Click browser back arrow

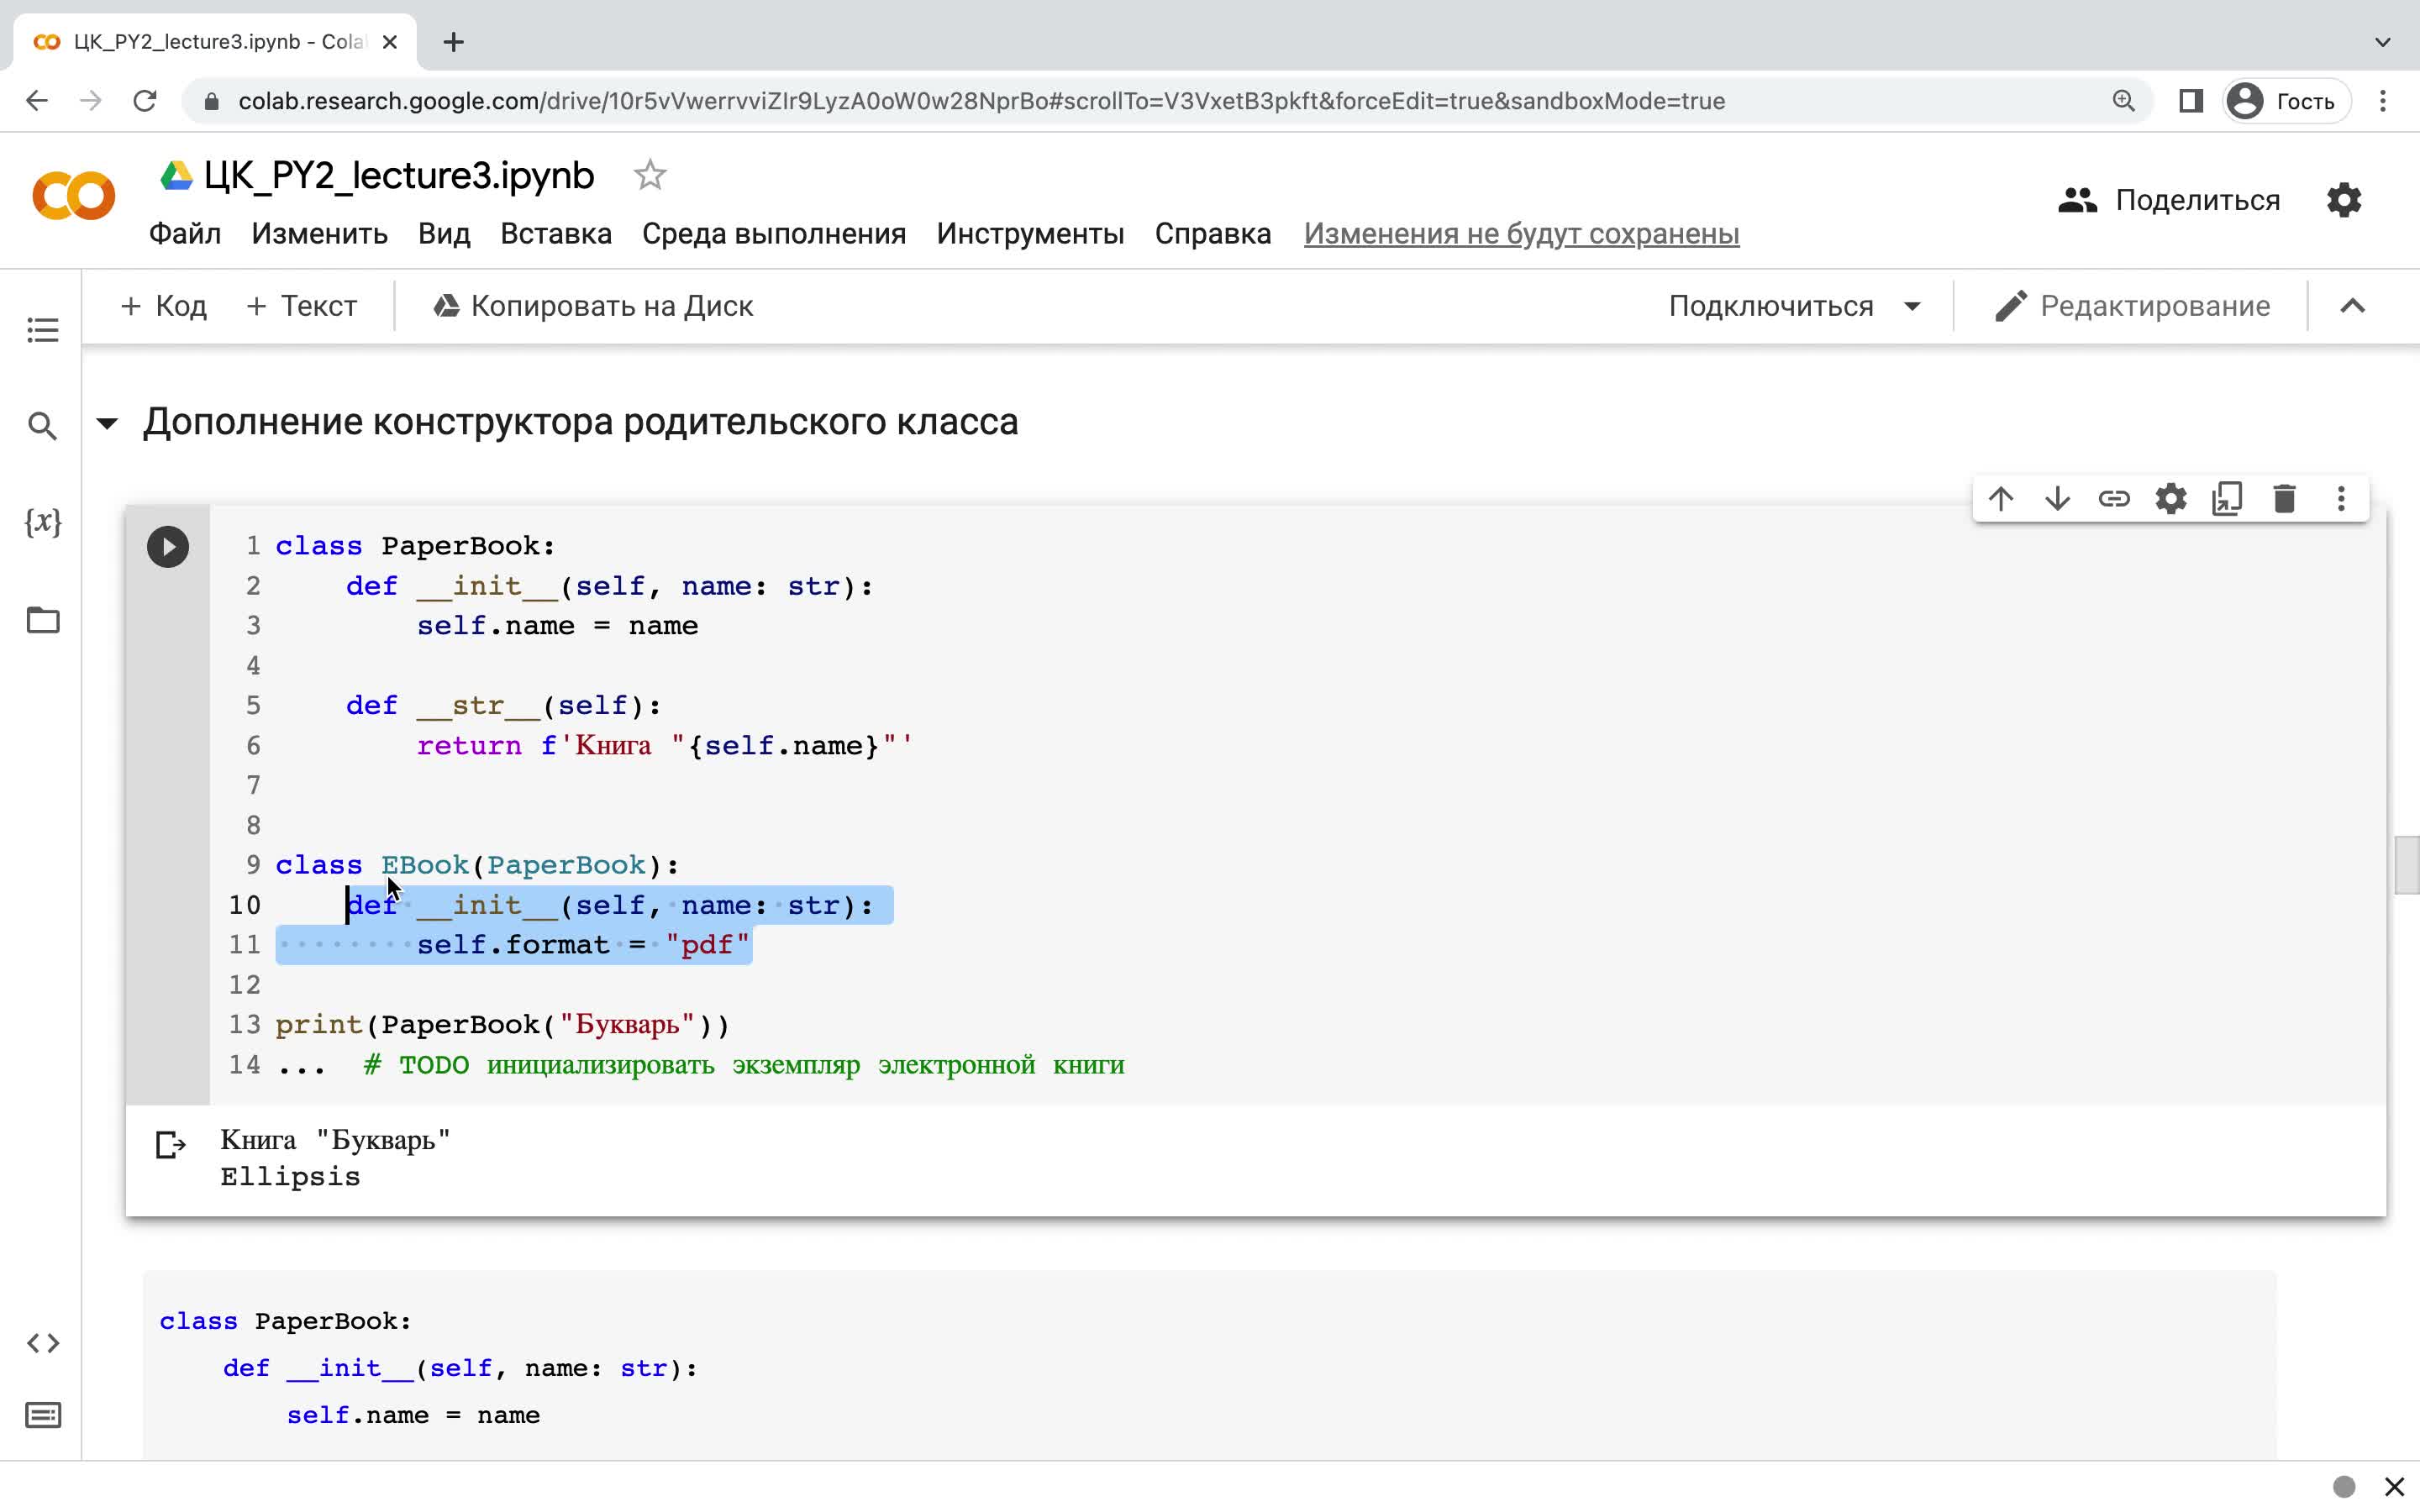pos(37,101)
